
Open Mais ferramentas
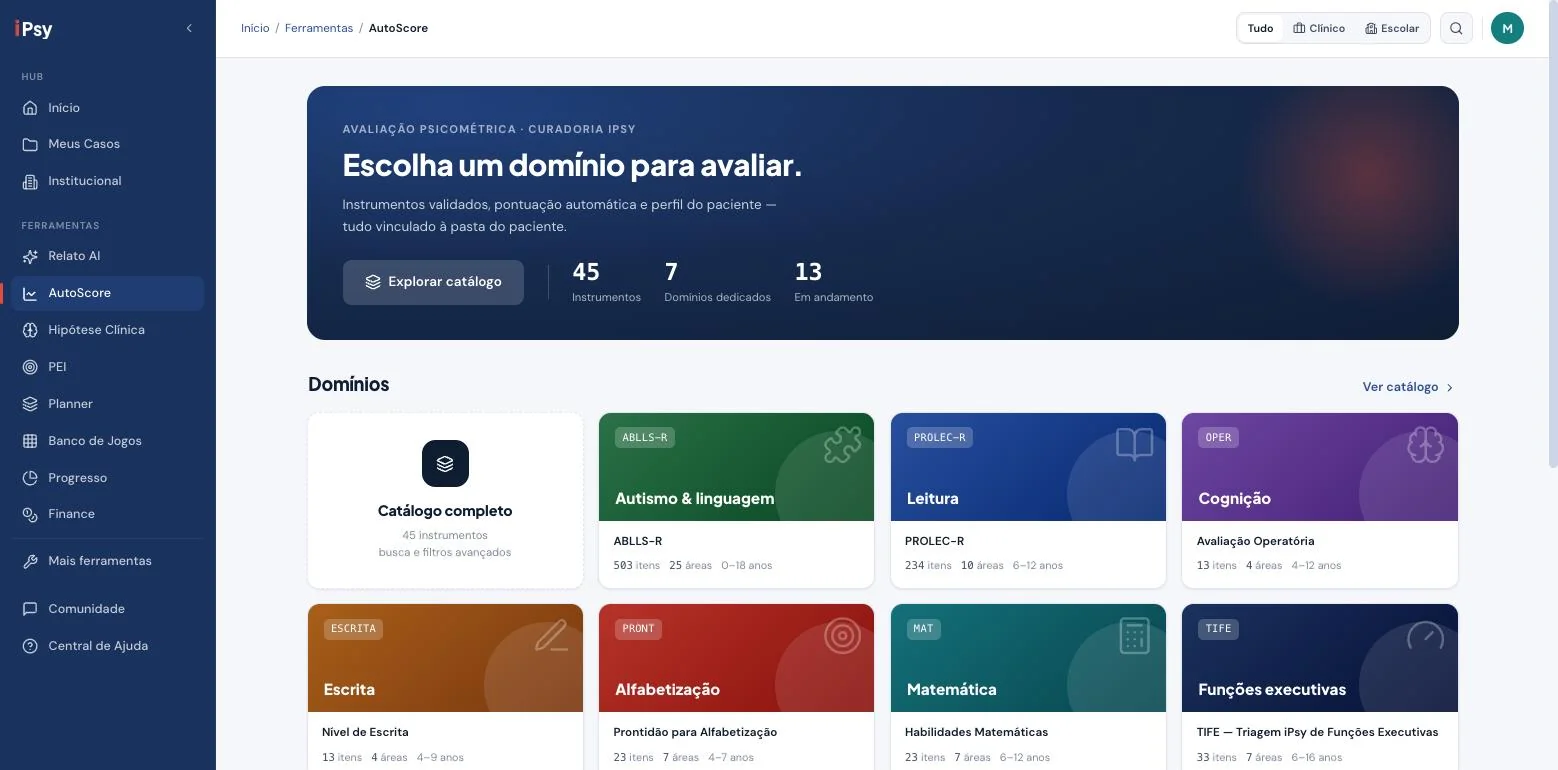(108, 561)
